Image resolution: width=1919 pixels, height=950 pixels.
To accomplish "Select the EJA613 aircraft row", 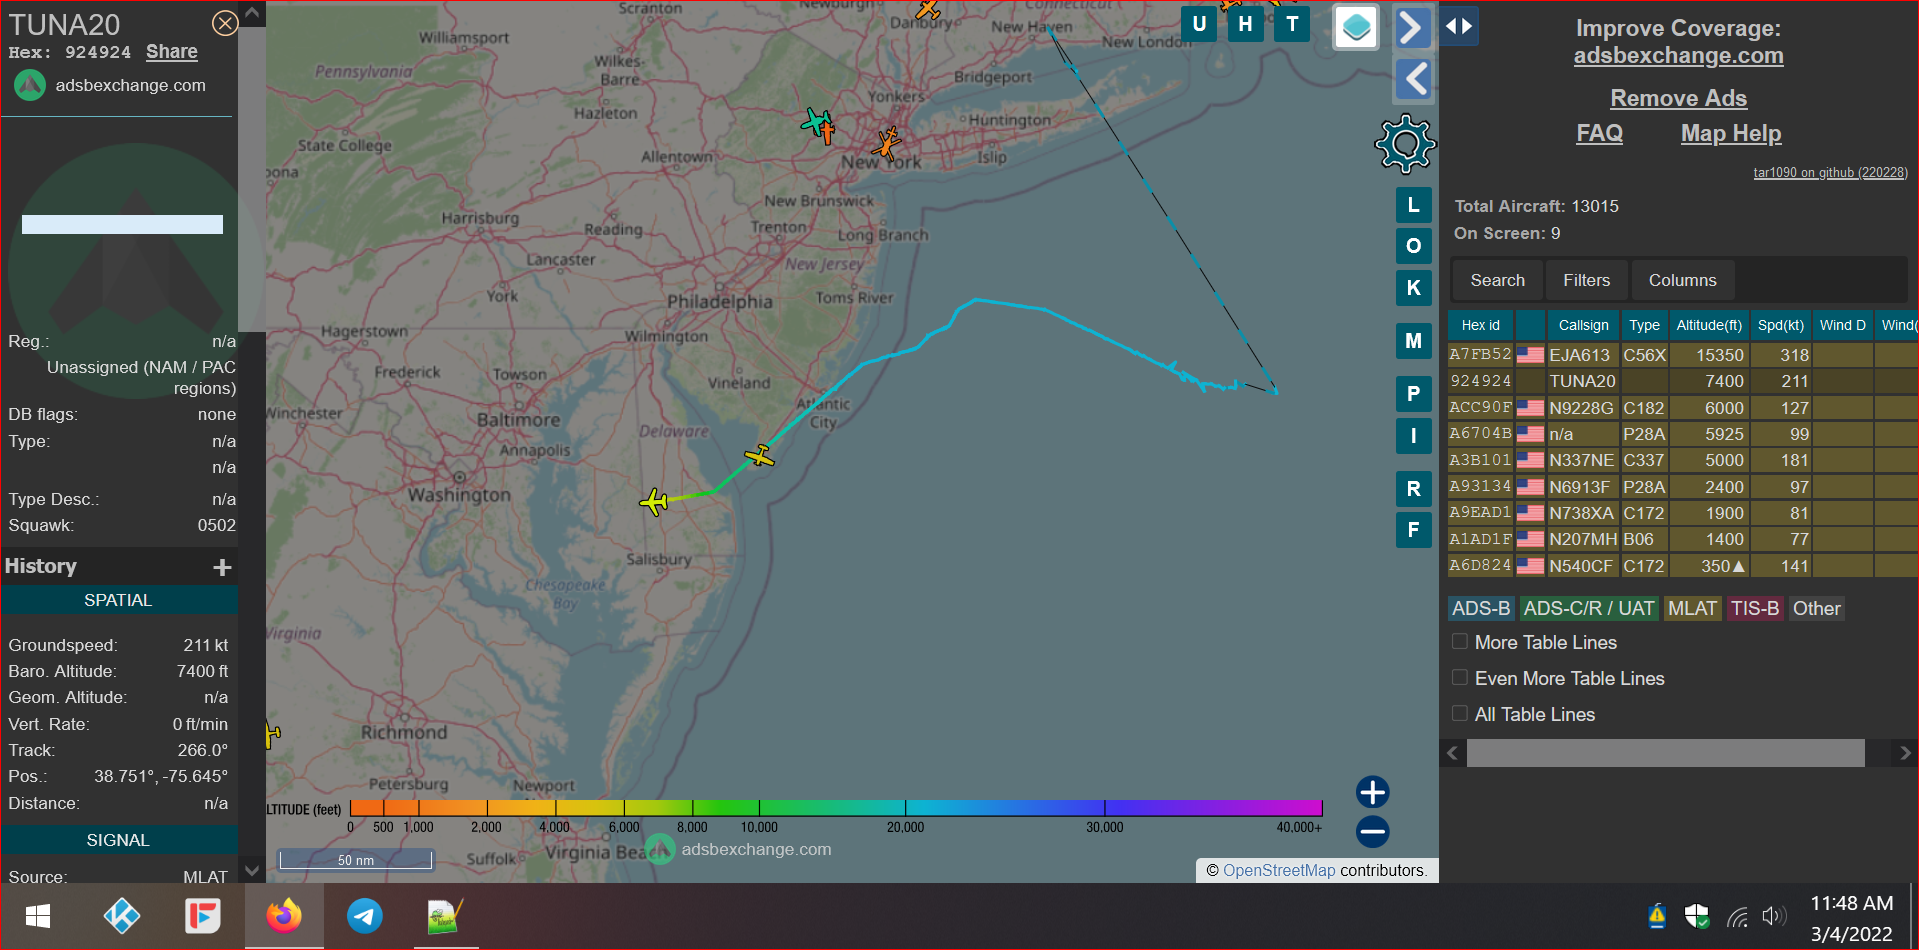I will tap(1683, 355).
